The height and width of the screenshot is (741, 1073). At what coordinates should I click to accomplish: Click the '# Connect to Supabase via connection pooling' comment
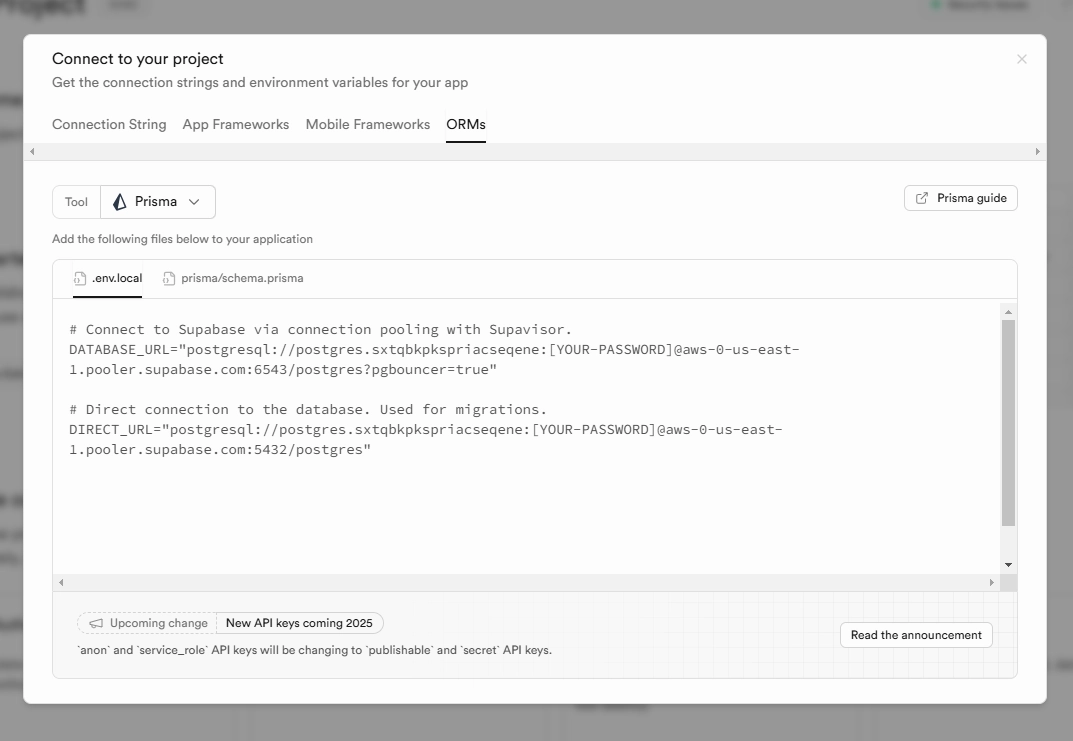click(320, 330)
